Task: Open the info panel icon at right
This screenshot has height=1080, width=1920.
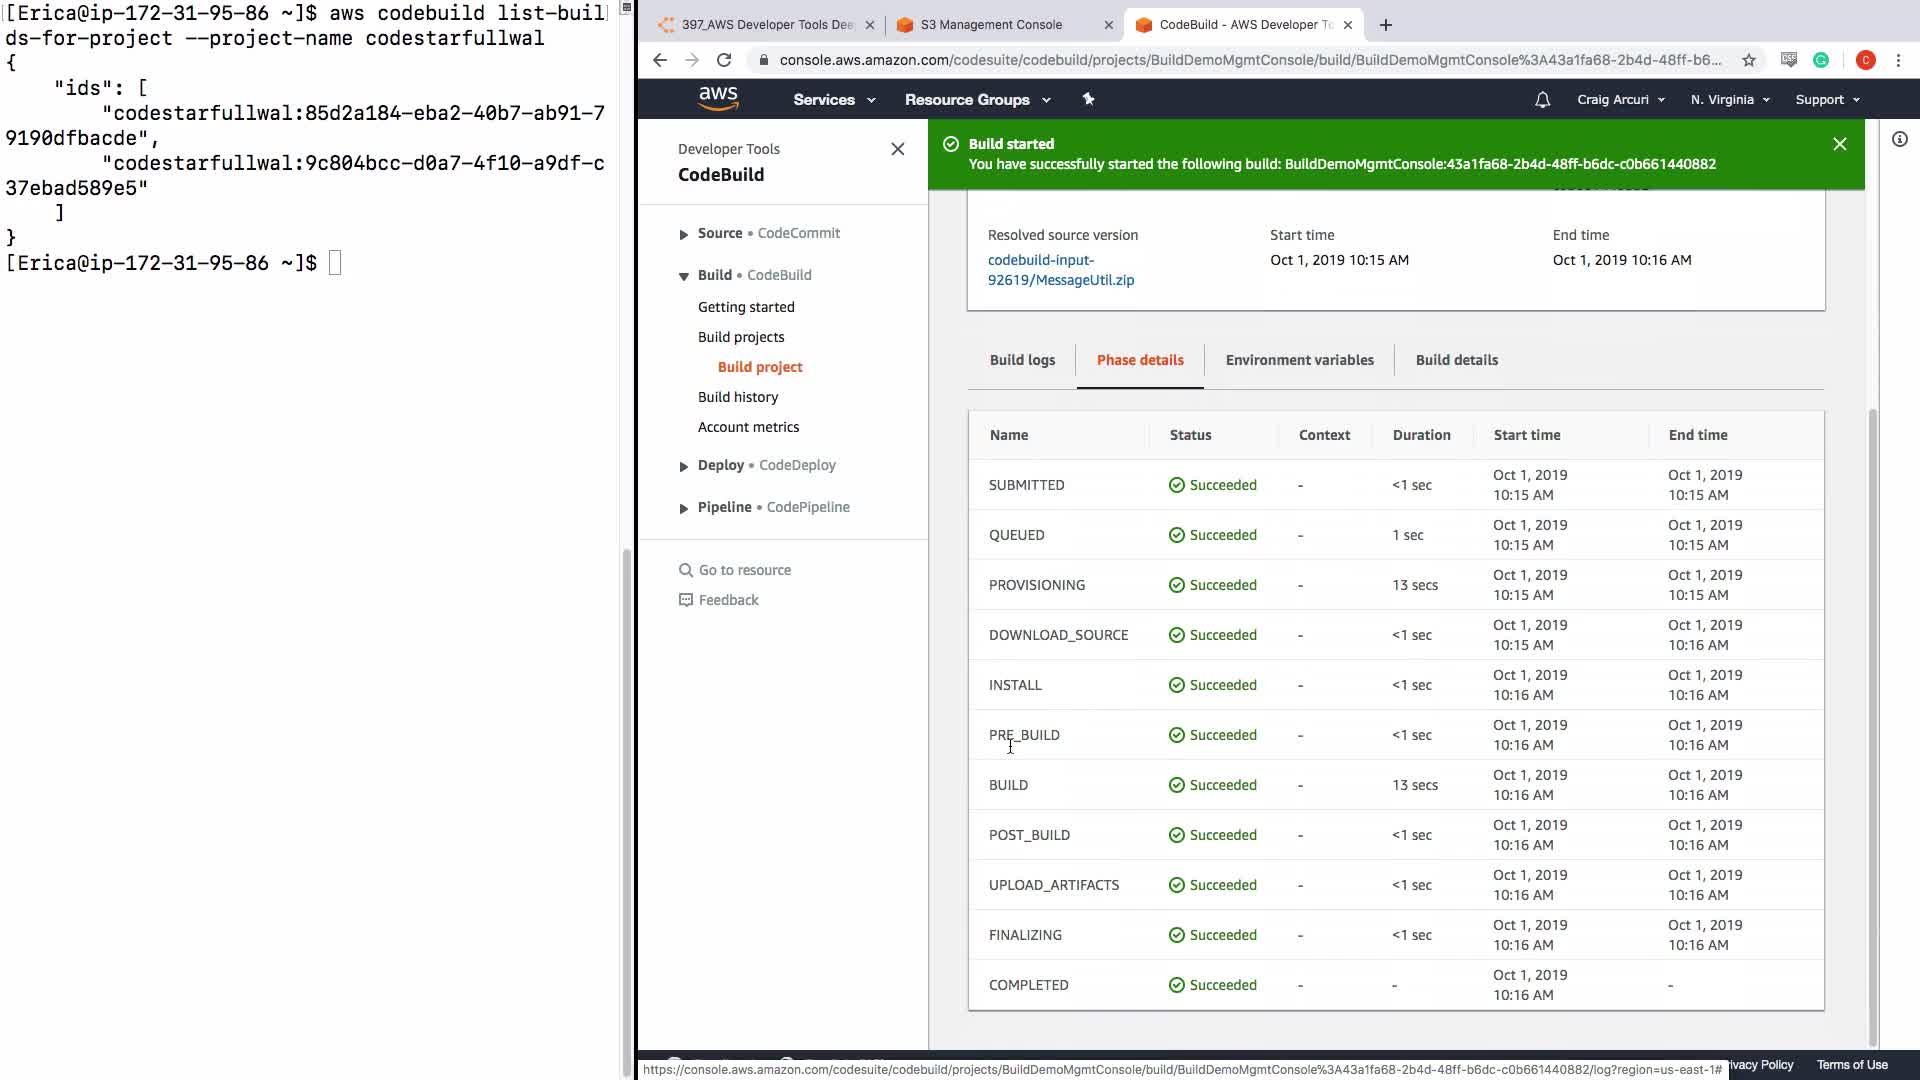Action: pos(1899,139)
